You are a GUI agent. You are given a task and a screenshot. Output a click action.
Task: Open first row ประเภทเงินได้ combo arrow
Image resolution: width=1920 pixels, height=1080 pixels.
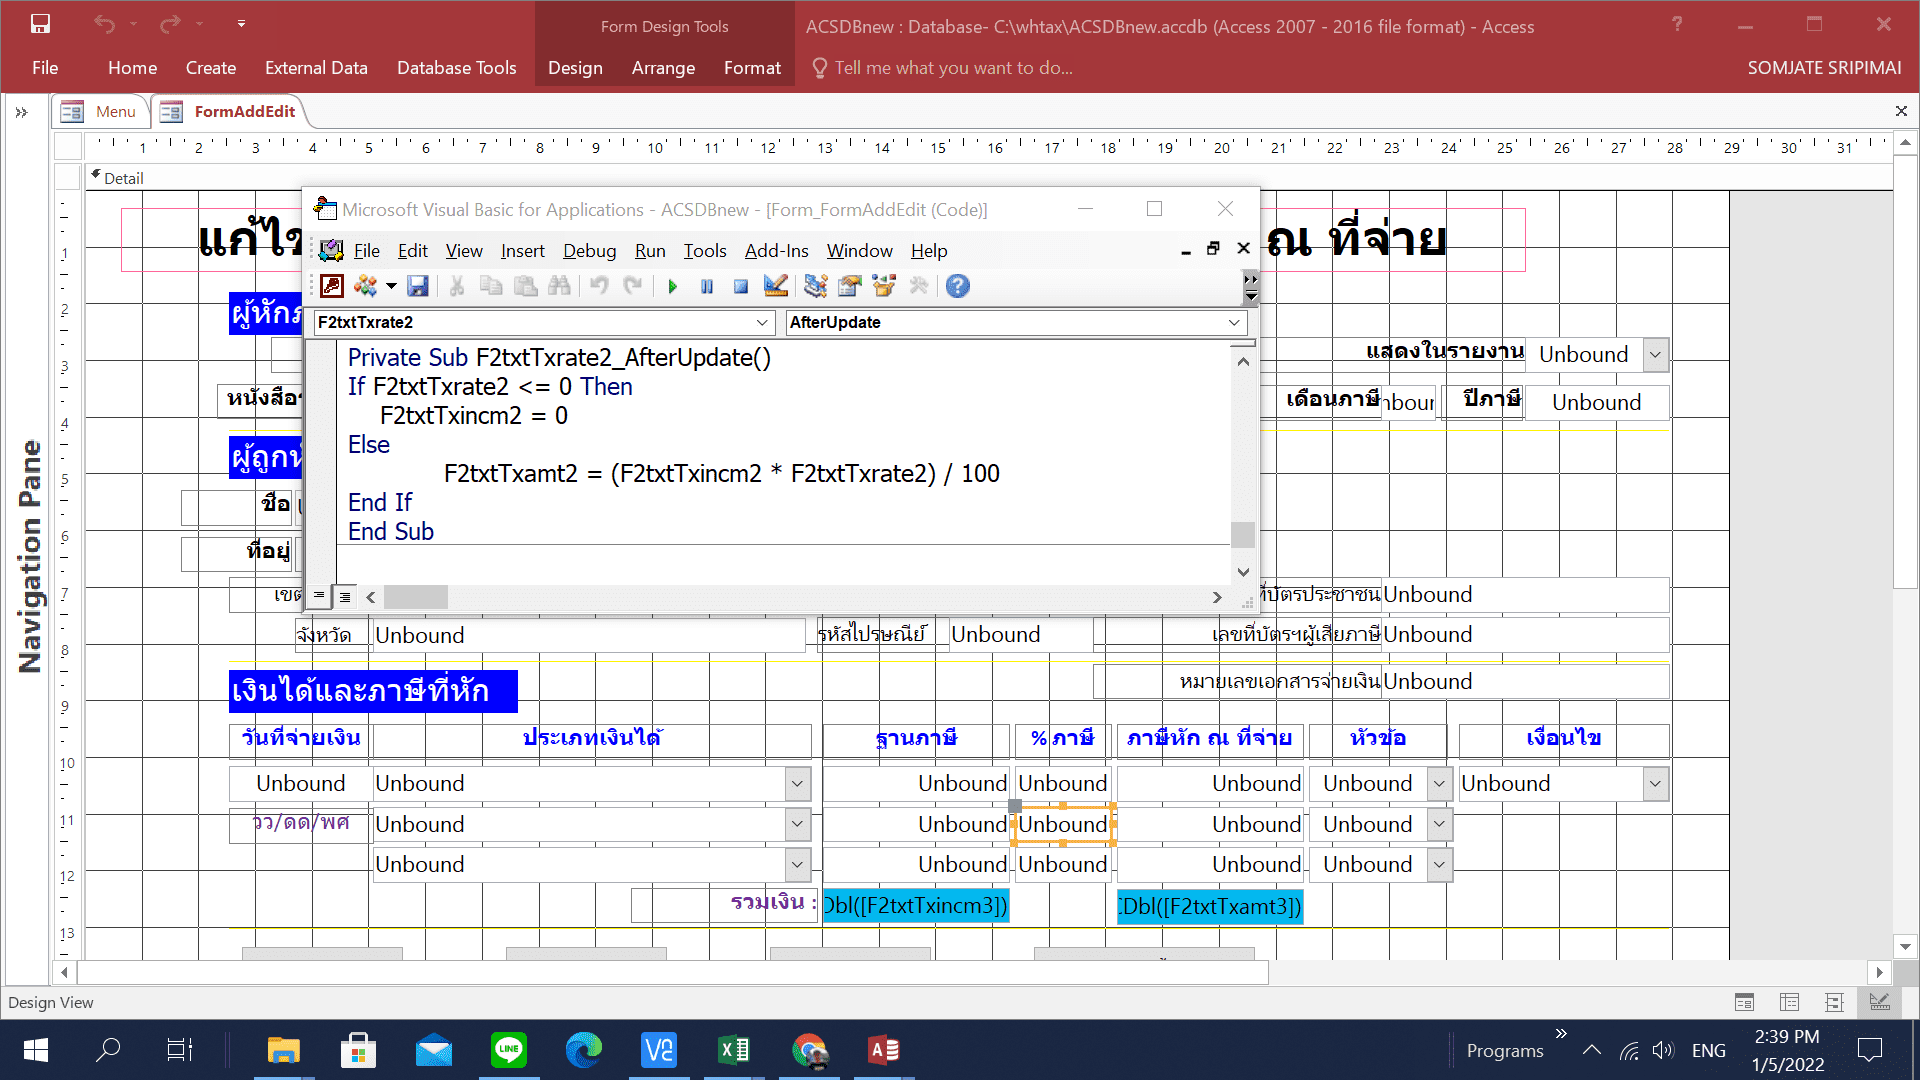[797, 783]
